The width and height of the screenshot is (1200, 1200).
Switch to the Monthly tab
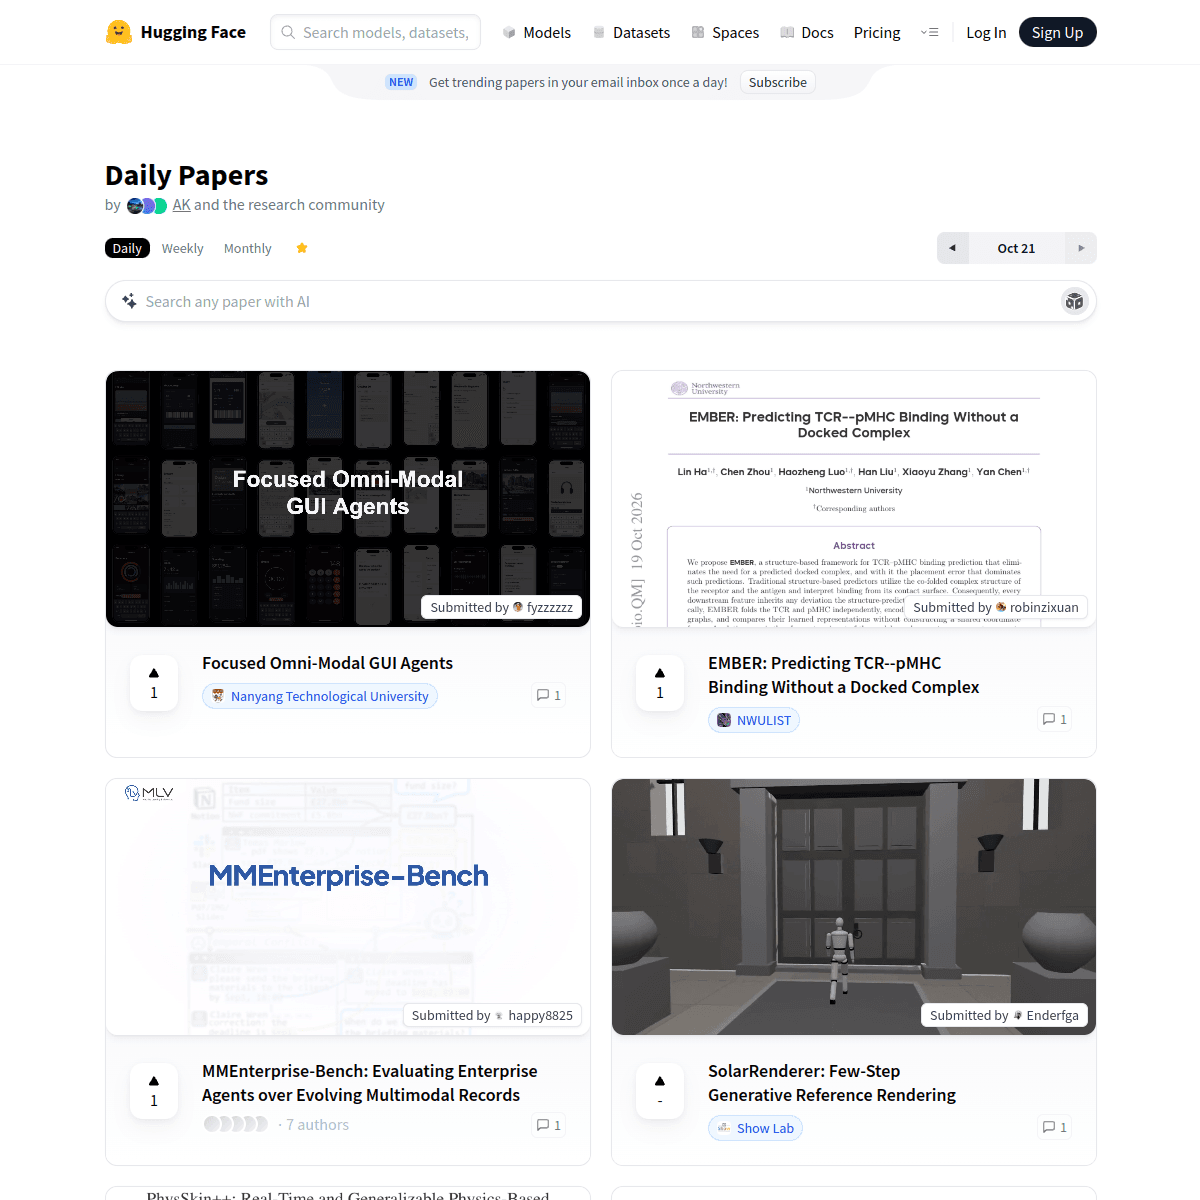click(248, 248)
